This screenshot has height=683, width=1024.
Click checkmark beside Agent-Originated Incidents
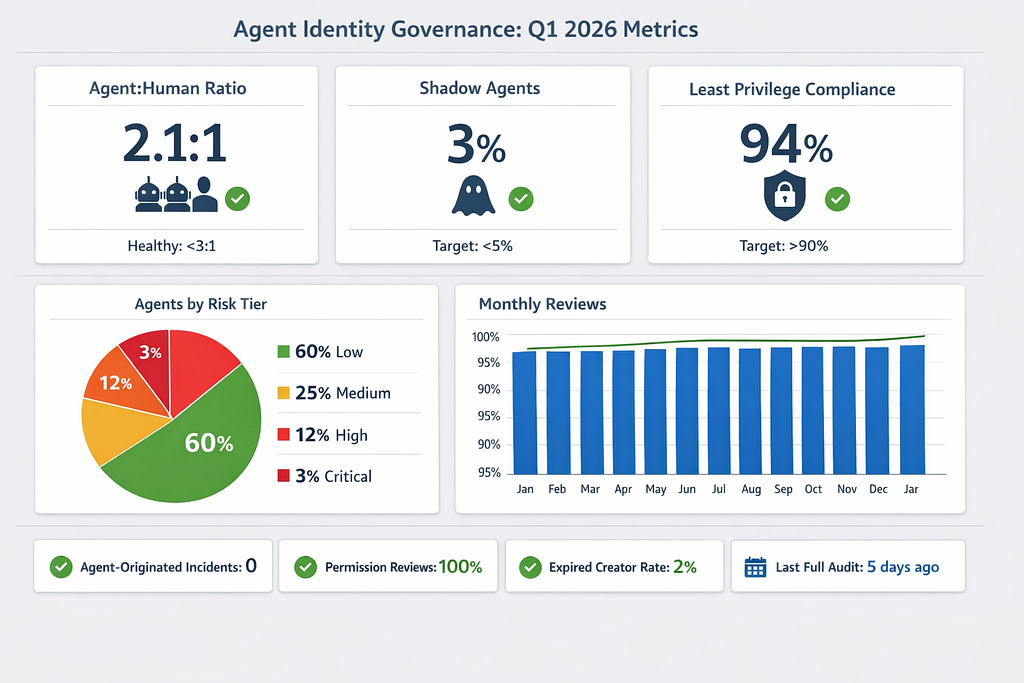point(61,567)
